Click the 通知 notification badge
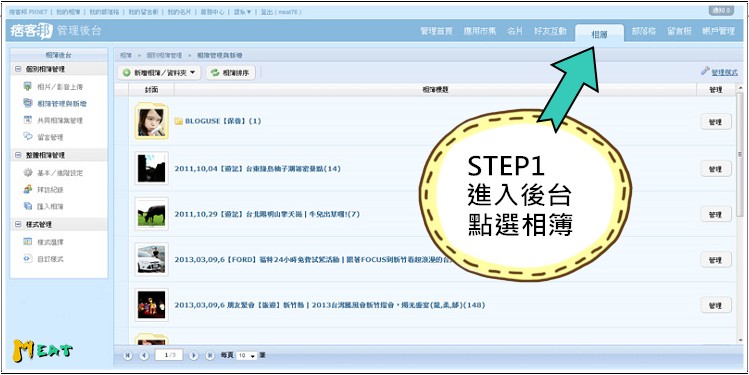749x375 pixels. point(720,11)
